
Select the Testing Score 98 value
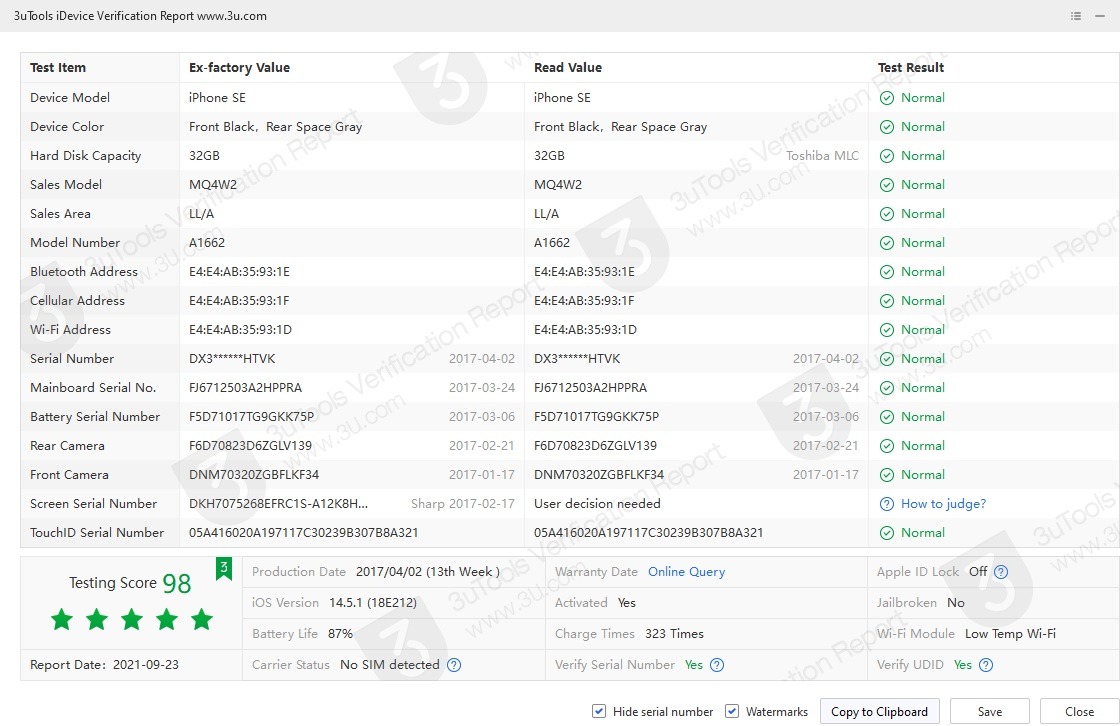(176, 583)
